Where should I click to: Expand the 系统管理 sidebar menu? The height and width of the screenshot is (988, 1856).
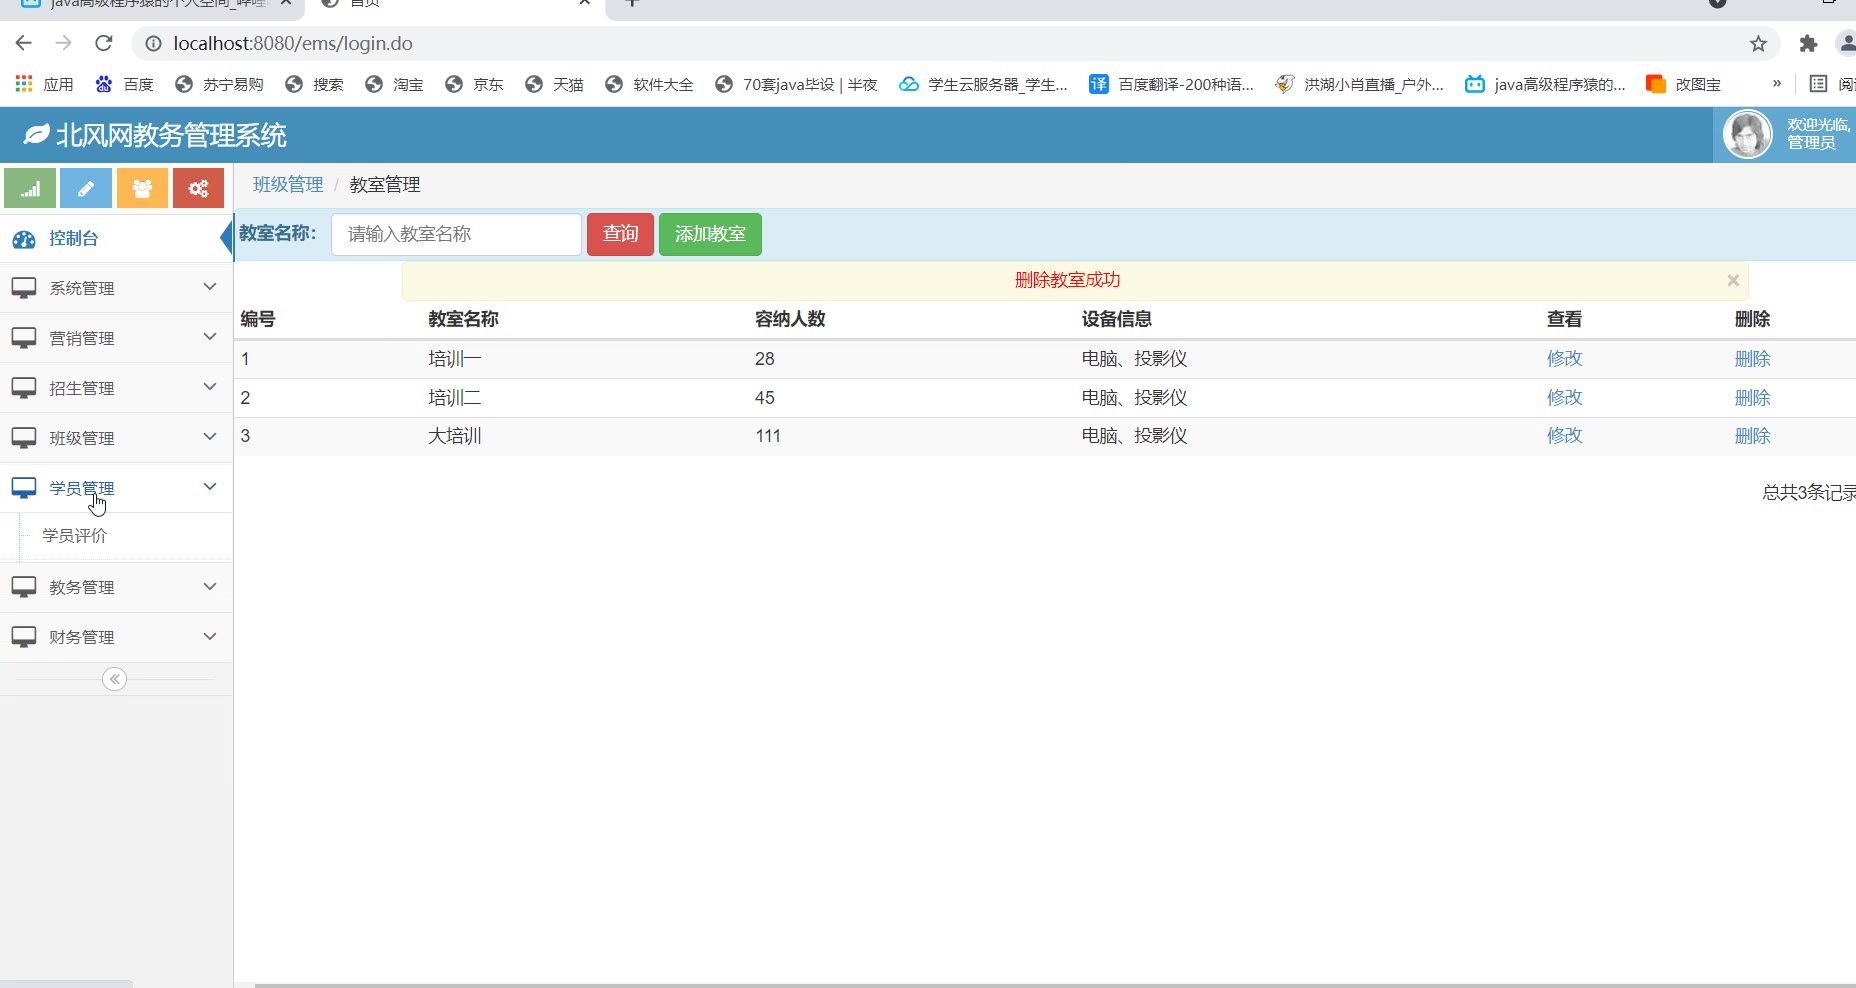coord(116,288)
